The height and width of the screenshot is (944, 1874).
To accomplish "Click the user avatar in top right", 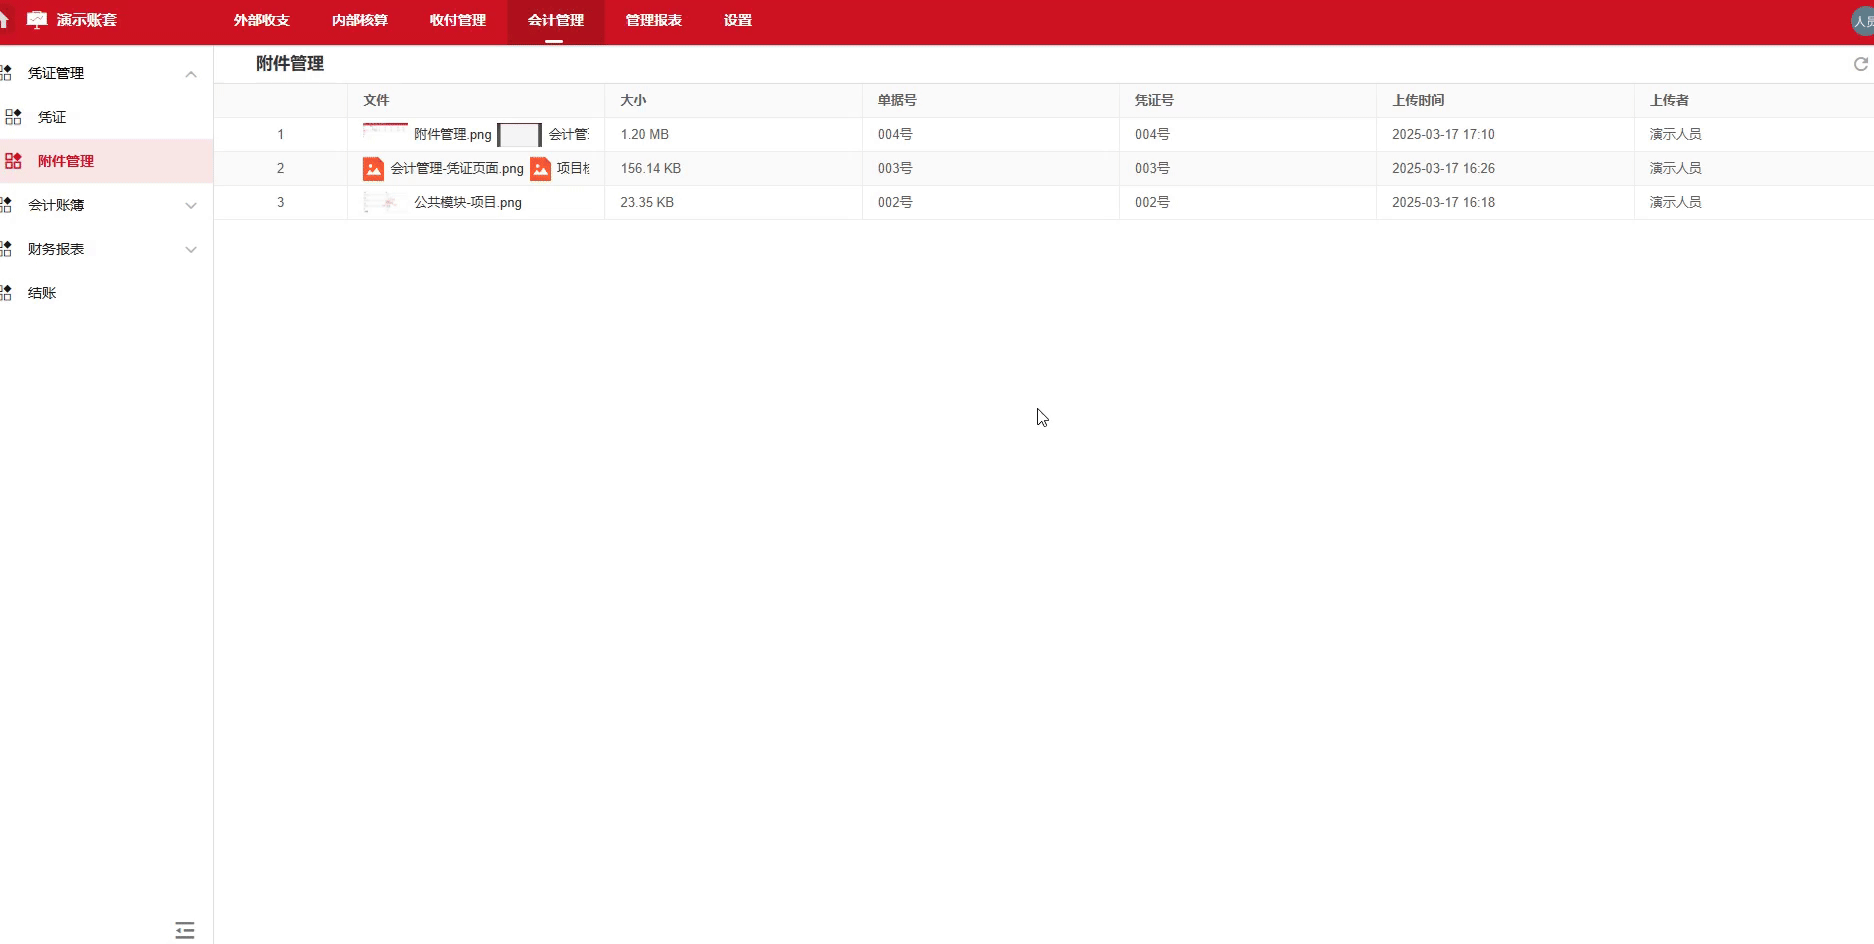I will click(1863, 21).
